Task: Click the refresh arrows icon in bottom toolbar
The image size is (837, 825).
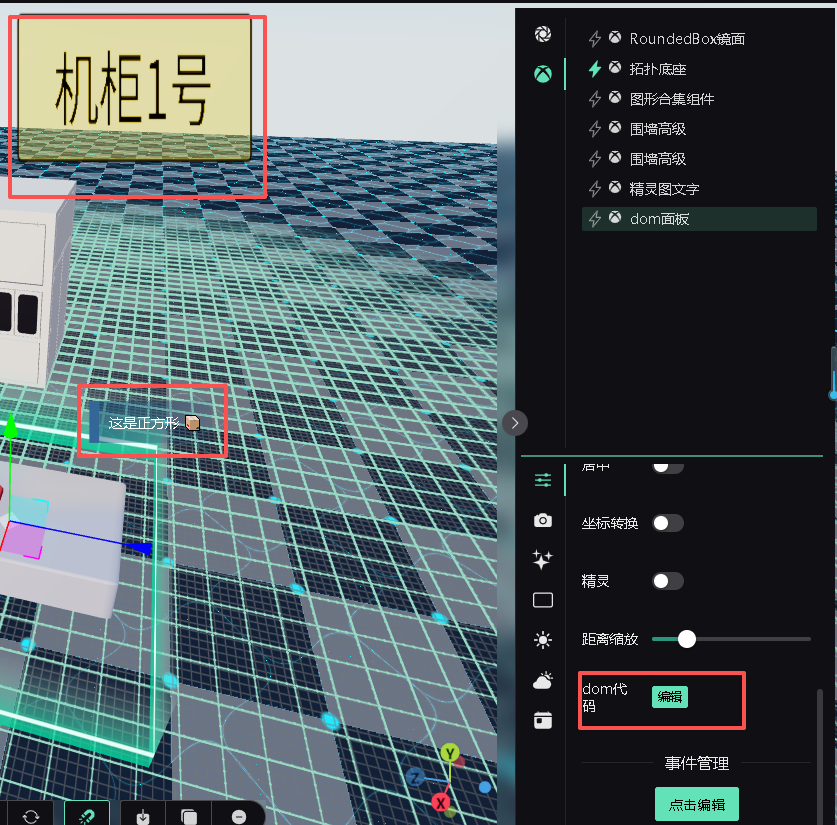Action: (31, 816)
